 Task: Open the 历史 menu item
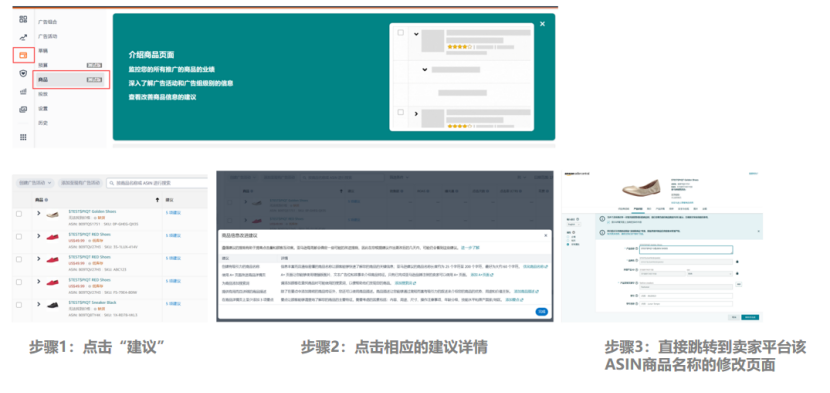coord(43,123)
